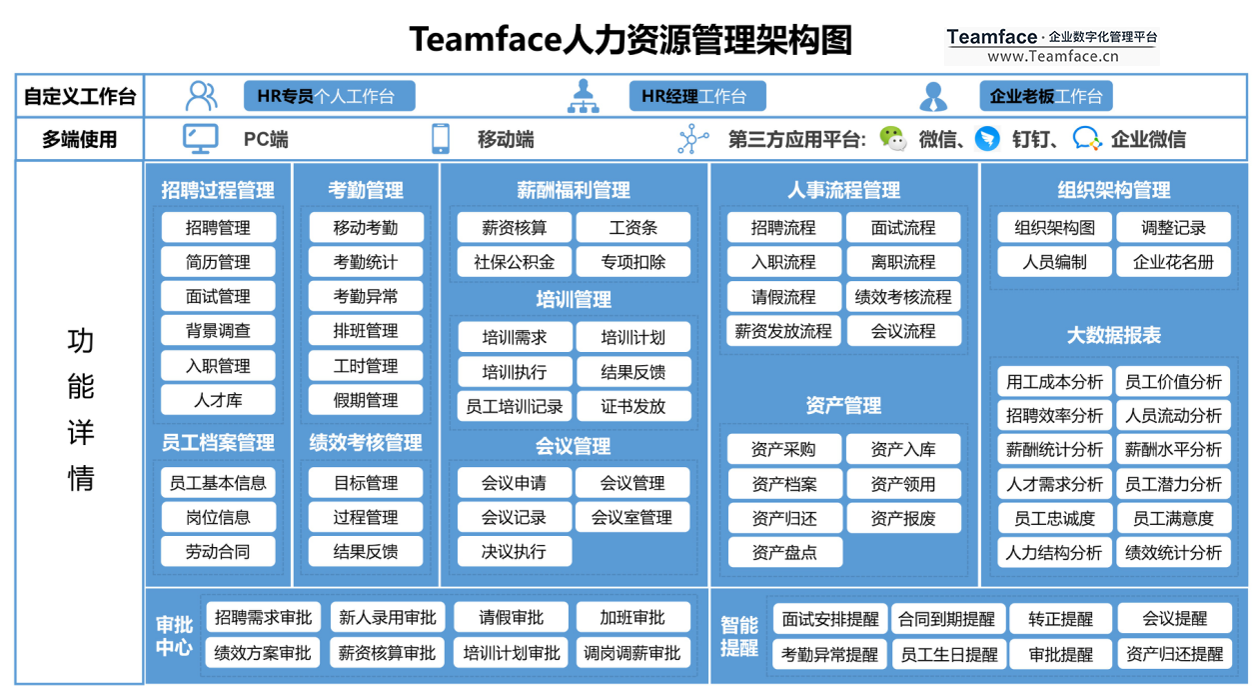Open the HR专员个人工作台 button
1252x686 pixels.
click(x=329, y=96)
